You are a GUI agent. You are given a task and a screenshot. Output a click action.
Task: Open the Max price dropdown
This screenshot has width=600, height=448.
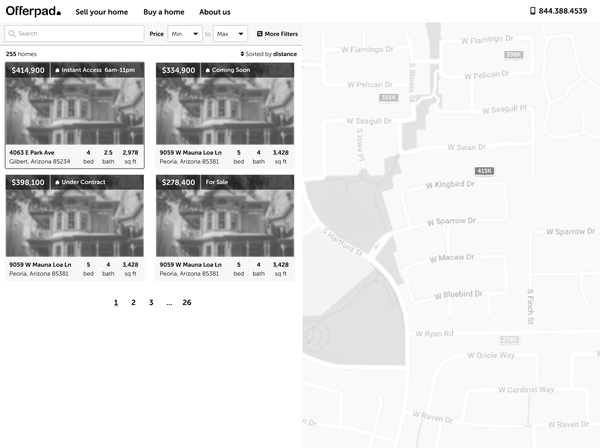point(230,34)
